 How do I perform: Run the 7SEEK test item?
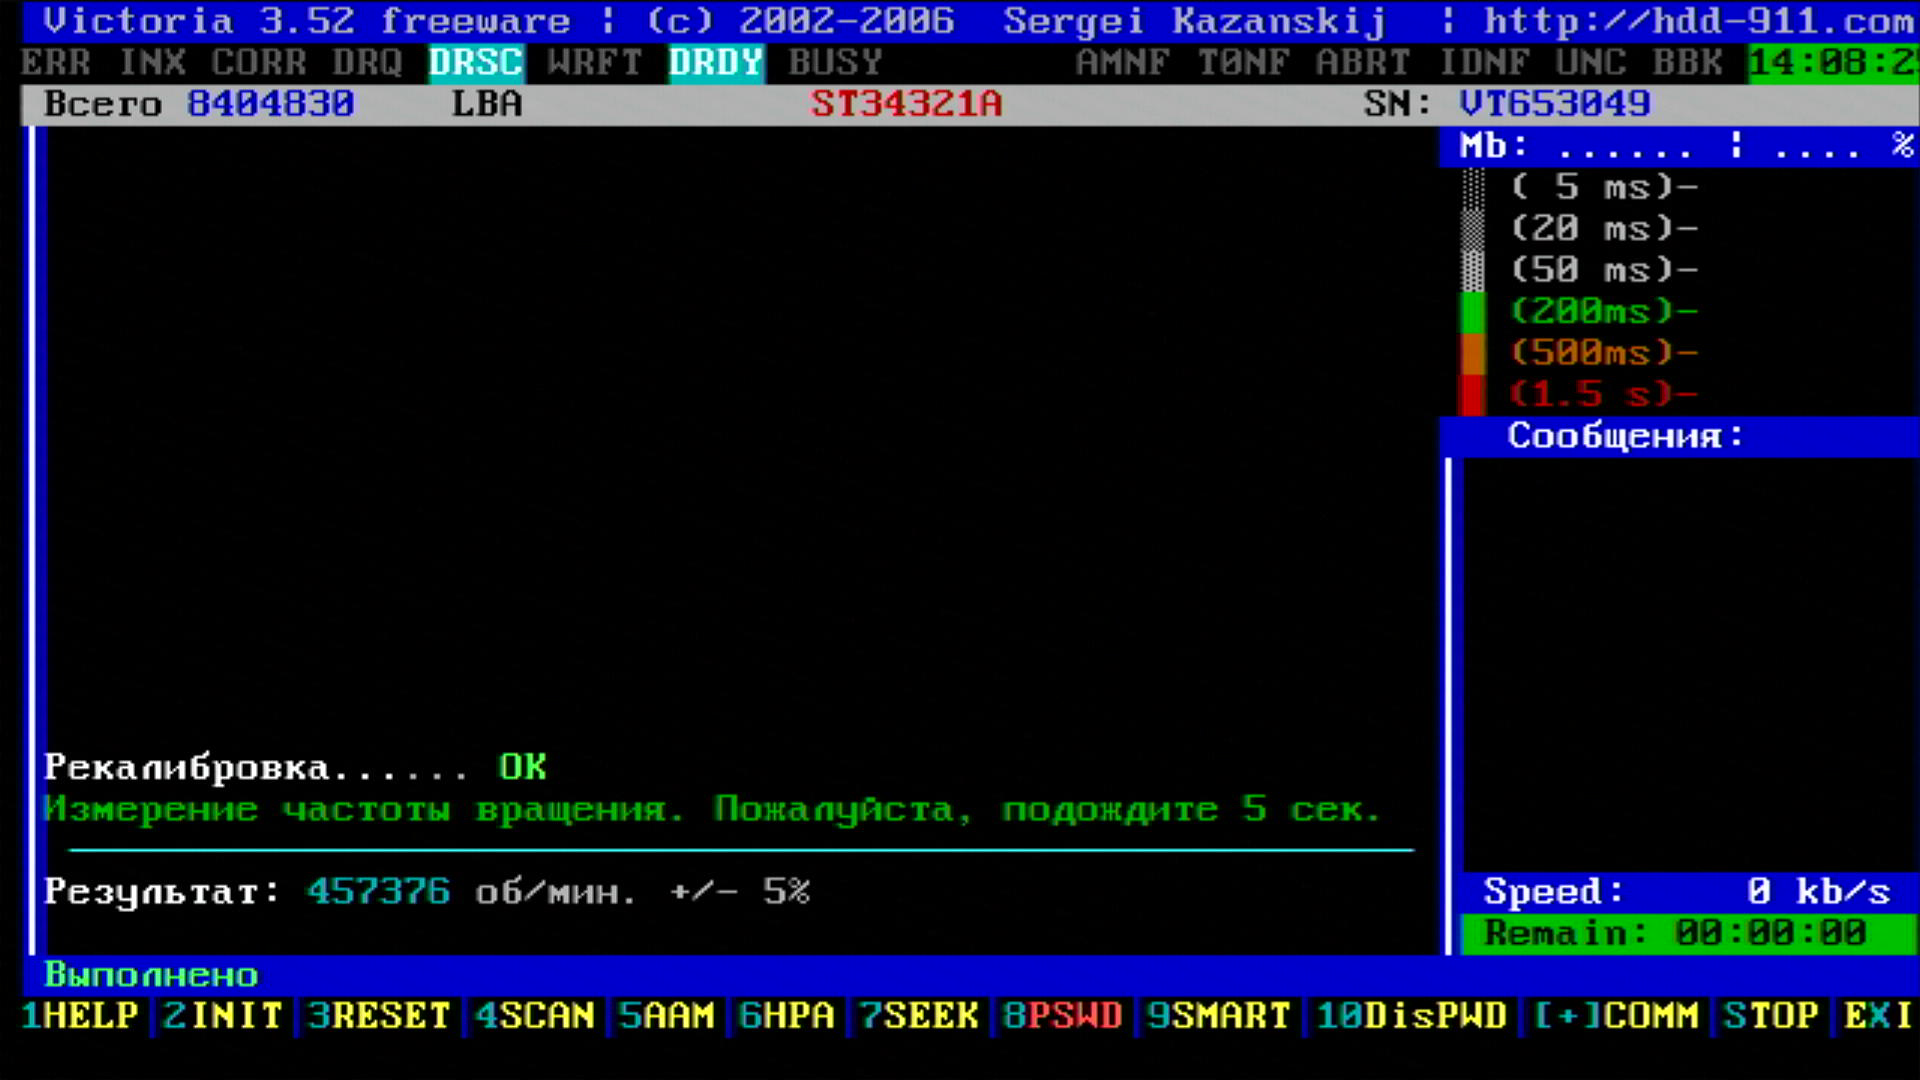tap(919, 1016)
